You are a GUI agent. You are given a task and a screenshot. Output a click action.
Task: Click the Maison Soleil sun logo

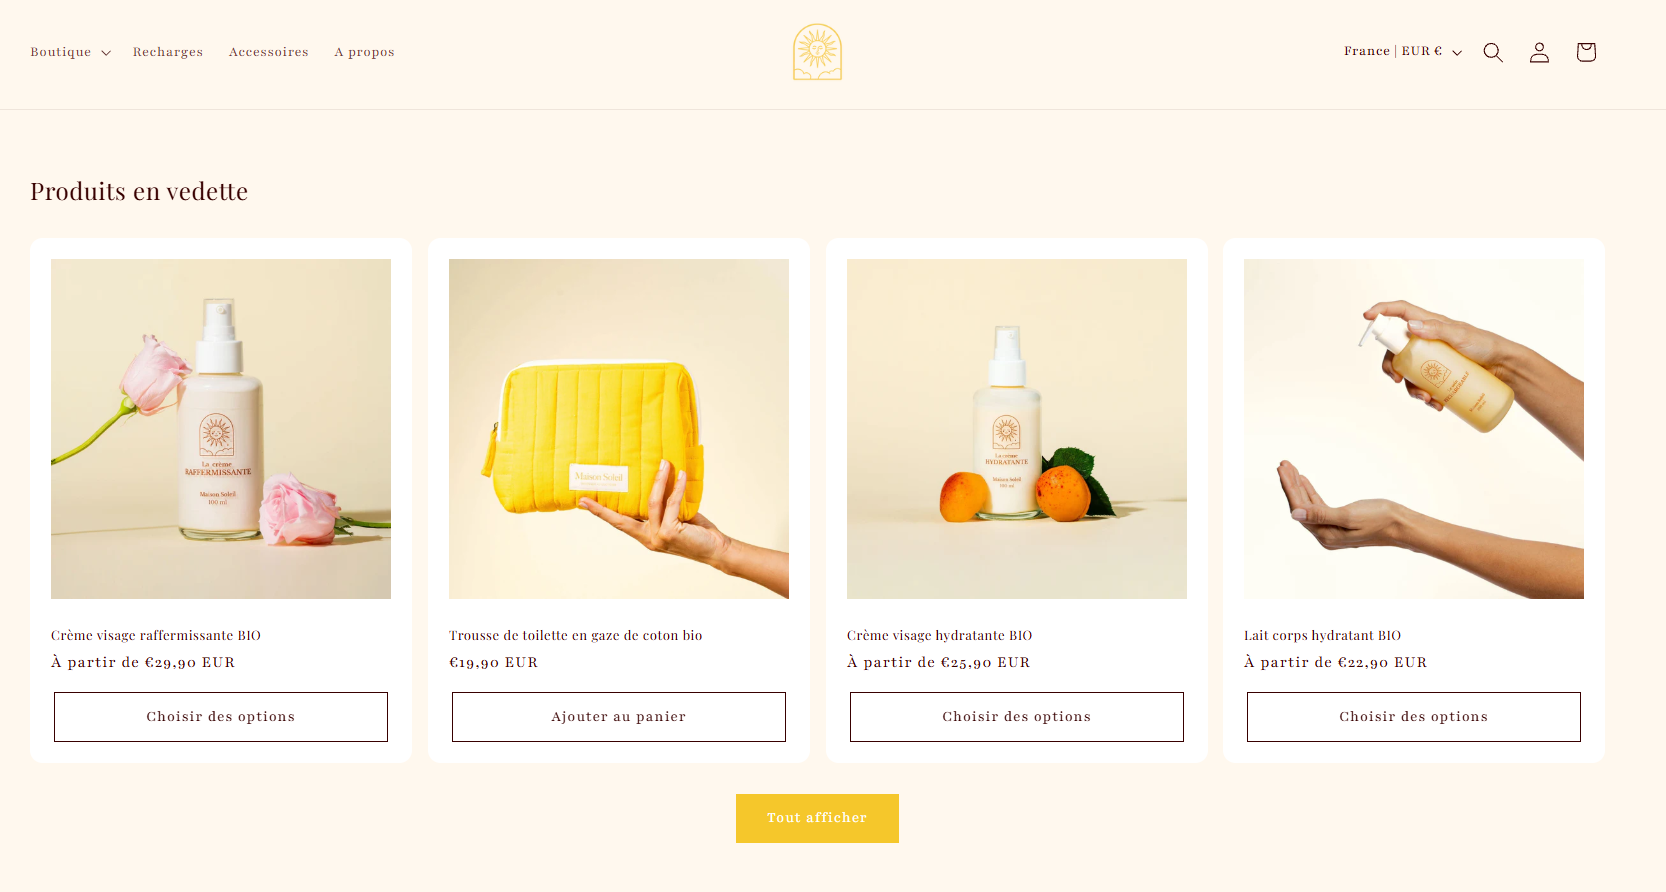pos(817,52)
